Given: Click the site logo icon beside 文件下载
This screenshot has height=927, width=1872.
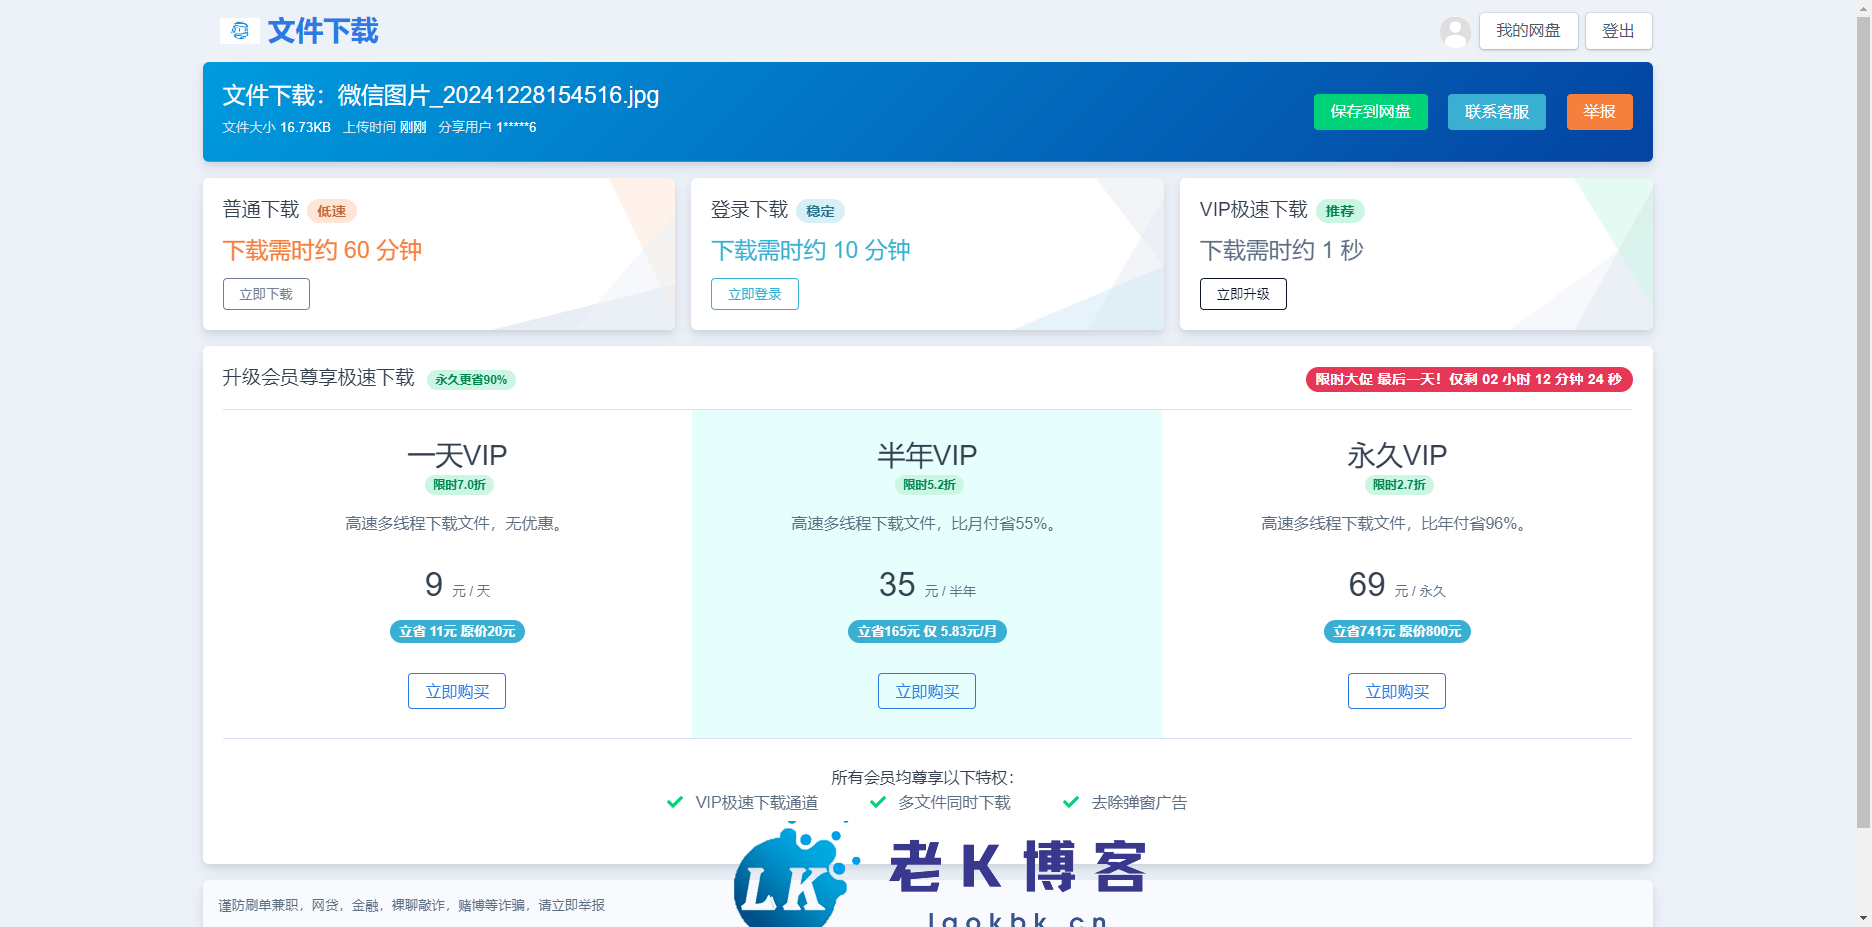Looking at the screenshot, I should click(x=240, y=31).
